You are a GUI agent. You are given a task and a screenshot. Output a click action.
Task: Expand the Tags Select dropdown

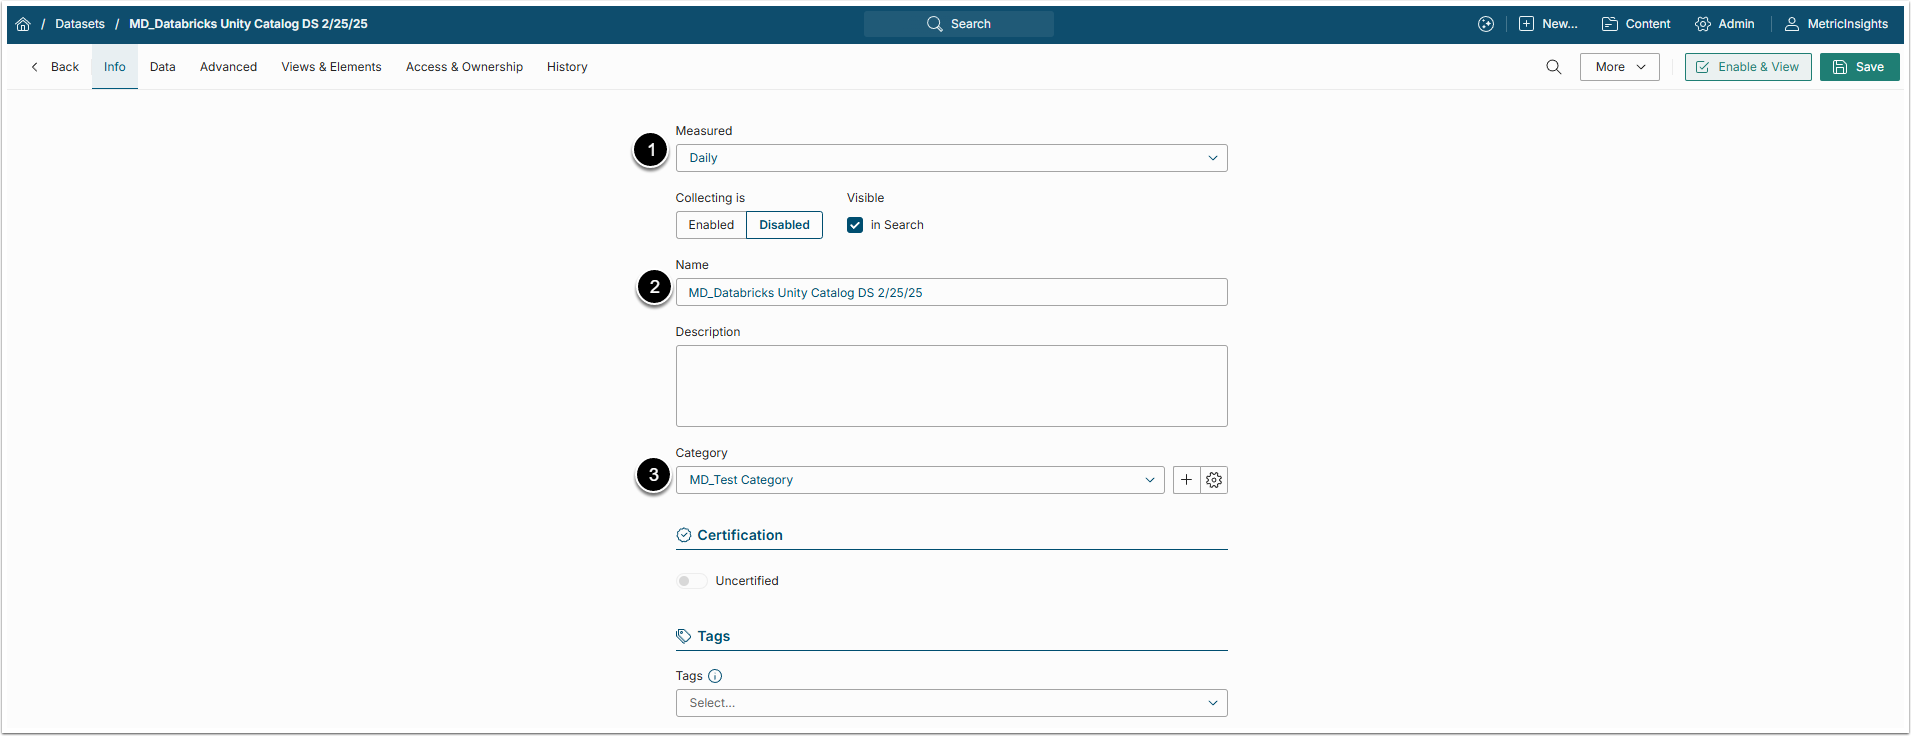951,703
